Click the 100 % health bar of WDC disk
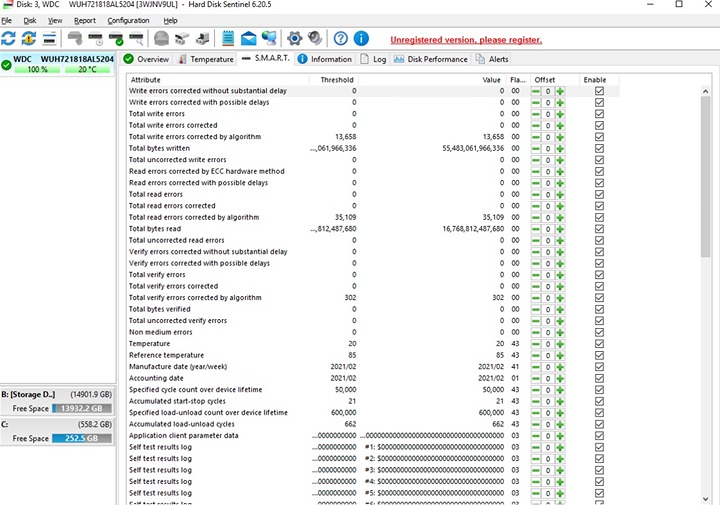 (x=37, y=69)
